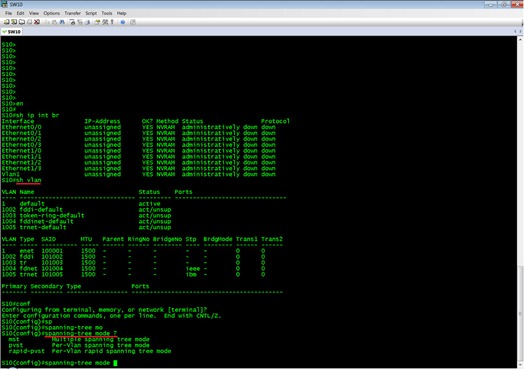Click the Paste toolbar icon
Image resolution: width=524 pixels, height=369 pixels.
[54, 22]
